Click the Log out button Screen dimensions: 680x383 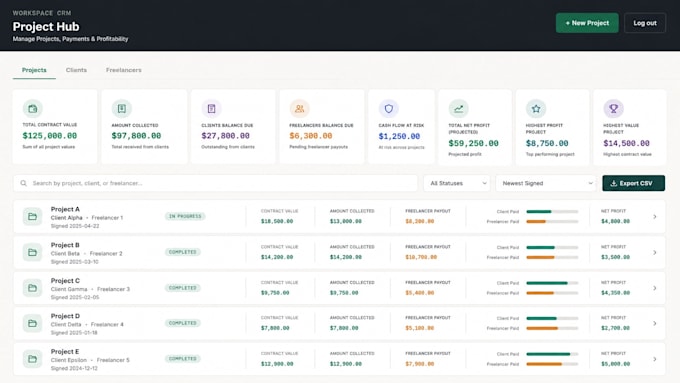tap(645, 23)
